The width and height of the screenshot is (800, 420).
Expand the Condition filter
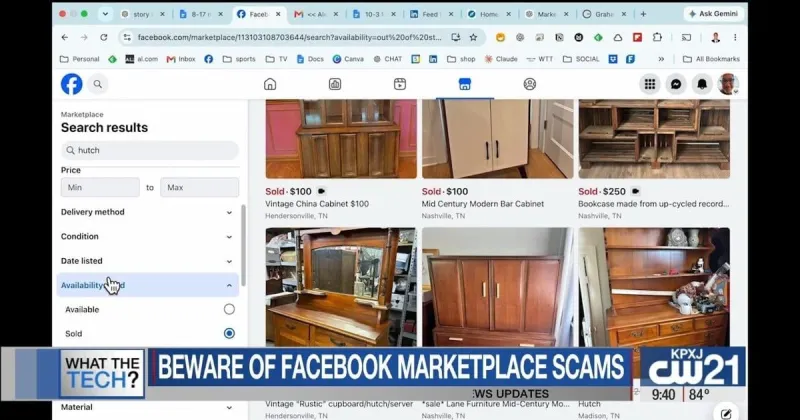(x=147, y=236)
